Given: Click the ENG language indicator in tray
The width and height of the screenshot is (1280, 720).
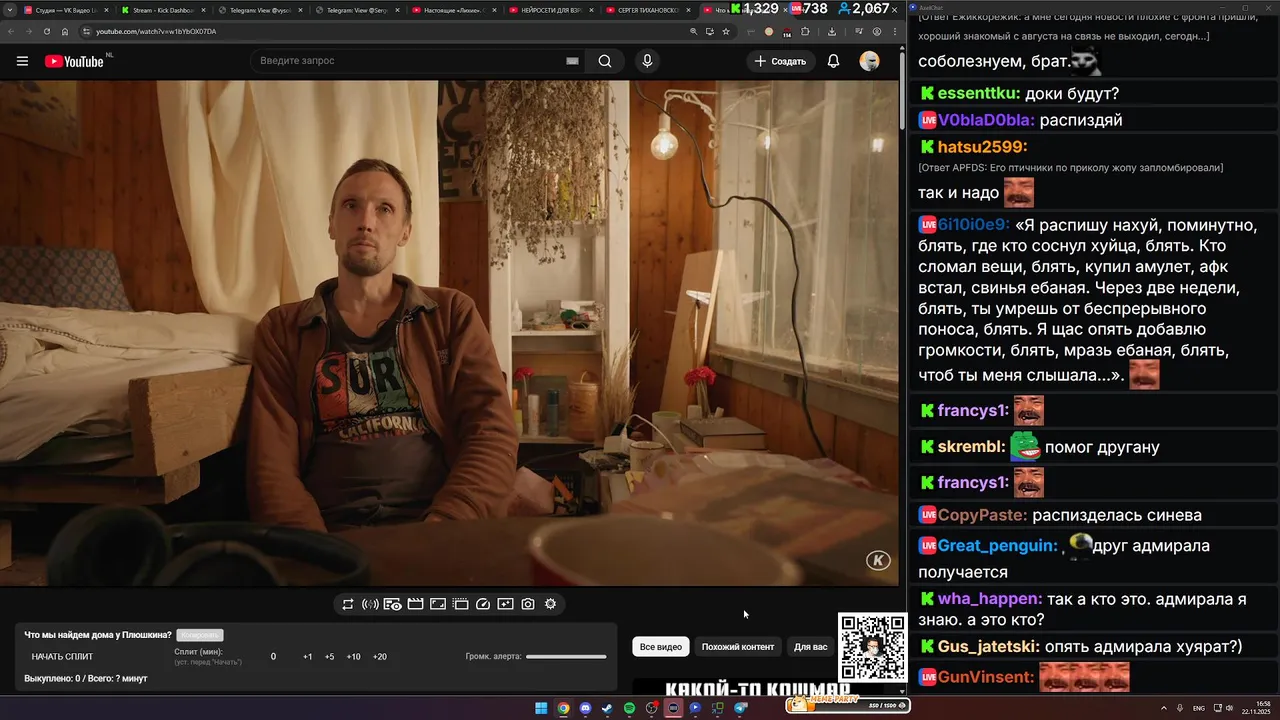Looking at the screenshot, I should (1199, 708).
